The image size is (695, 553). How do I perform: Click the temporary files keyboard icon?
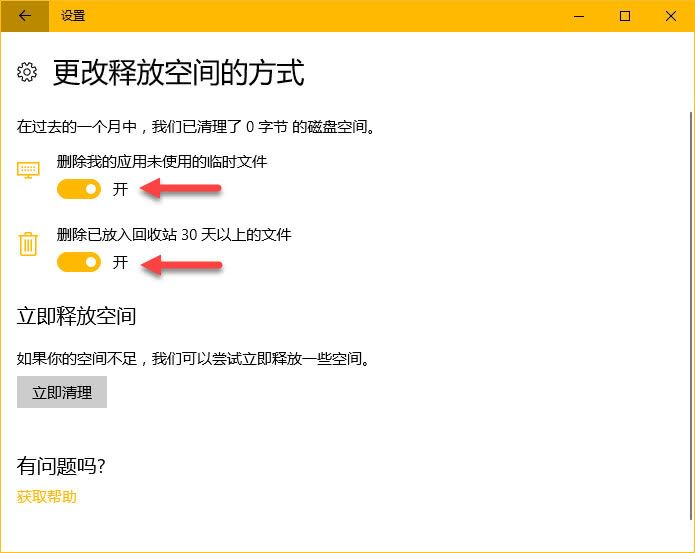(28, 170)
